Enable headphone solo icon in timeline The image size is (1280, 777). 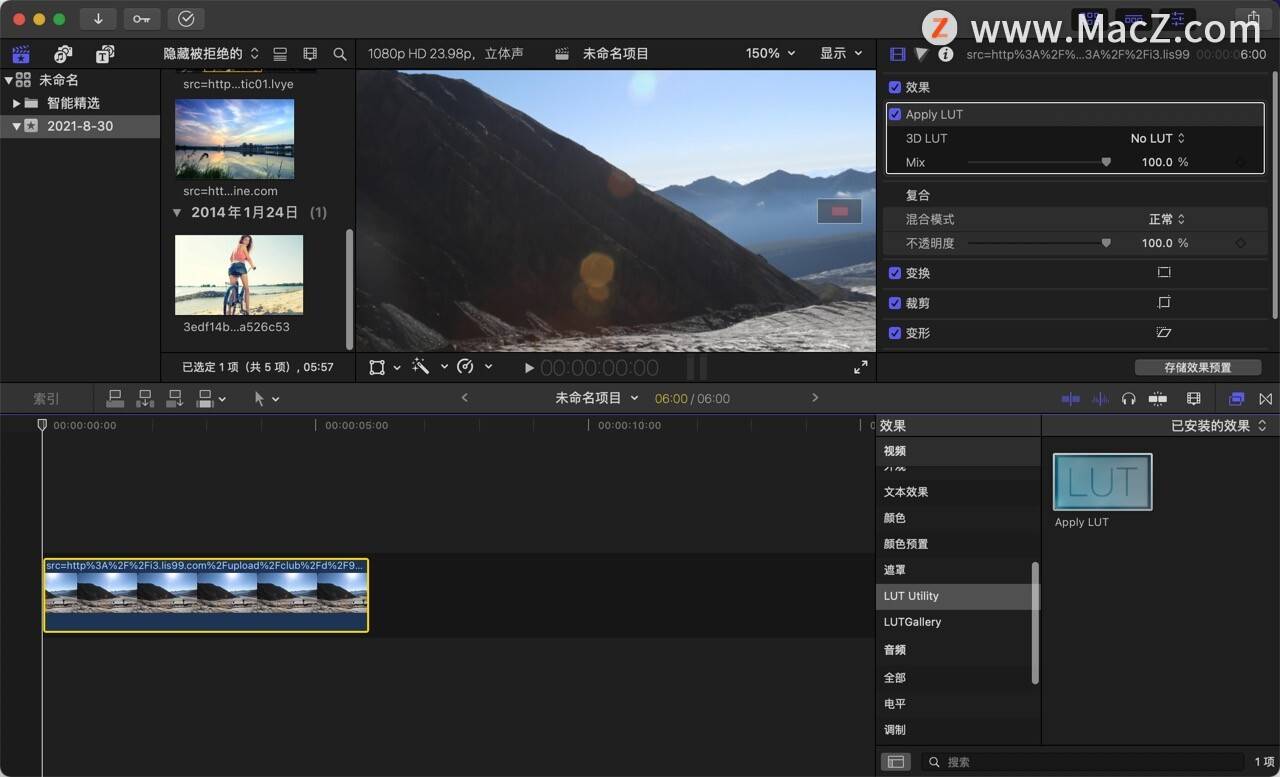[x=1129, y=398]
